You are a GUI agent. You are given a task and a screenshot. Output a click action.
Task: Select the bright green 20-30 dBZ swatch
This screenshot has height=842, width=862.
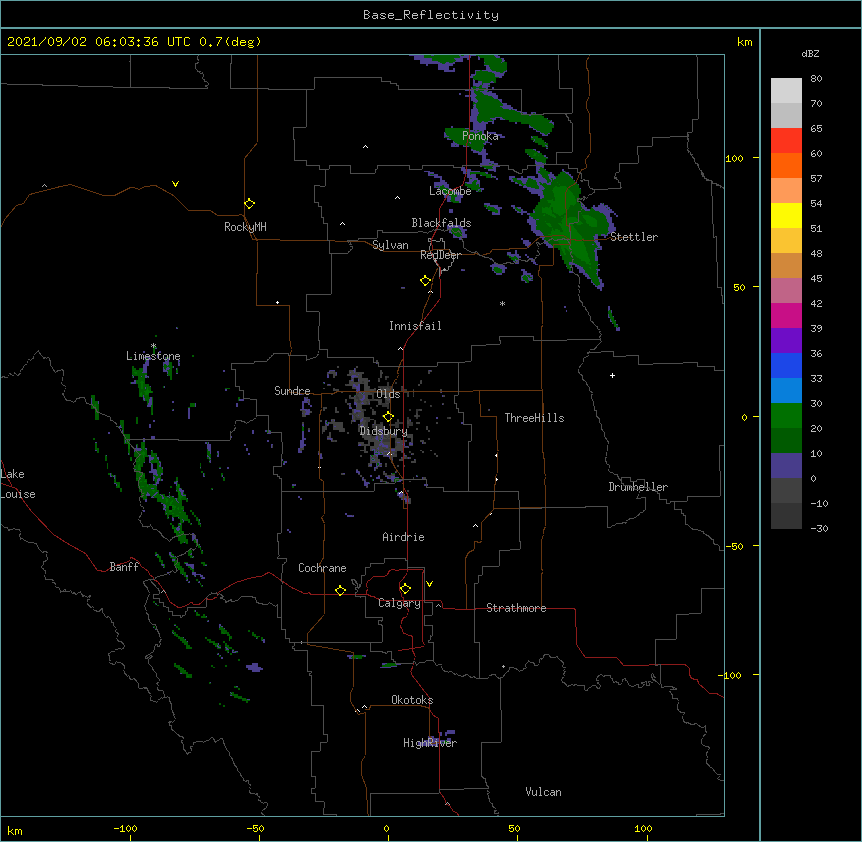point(786,416)
